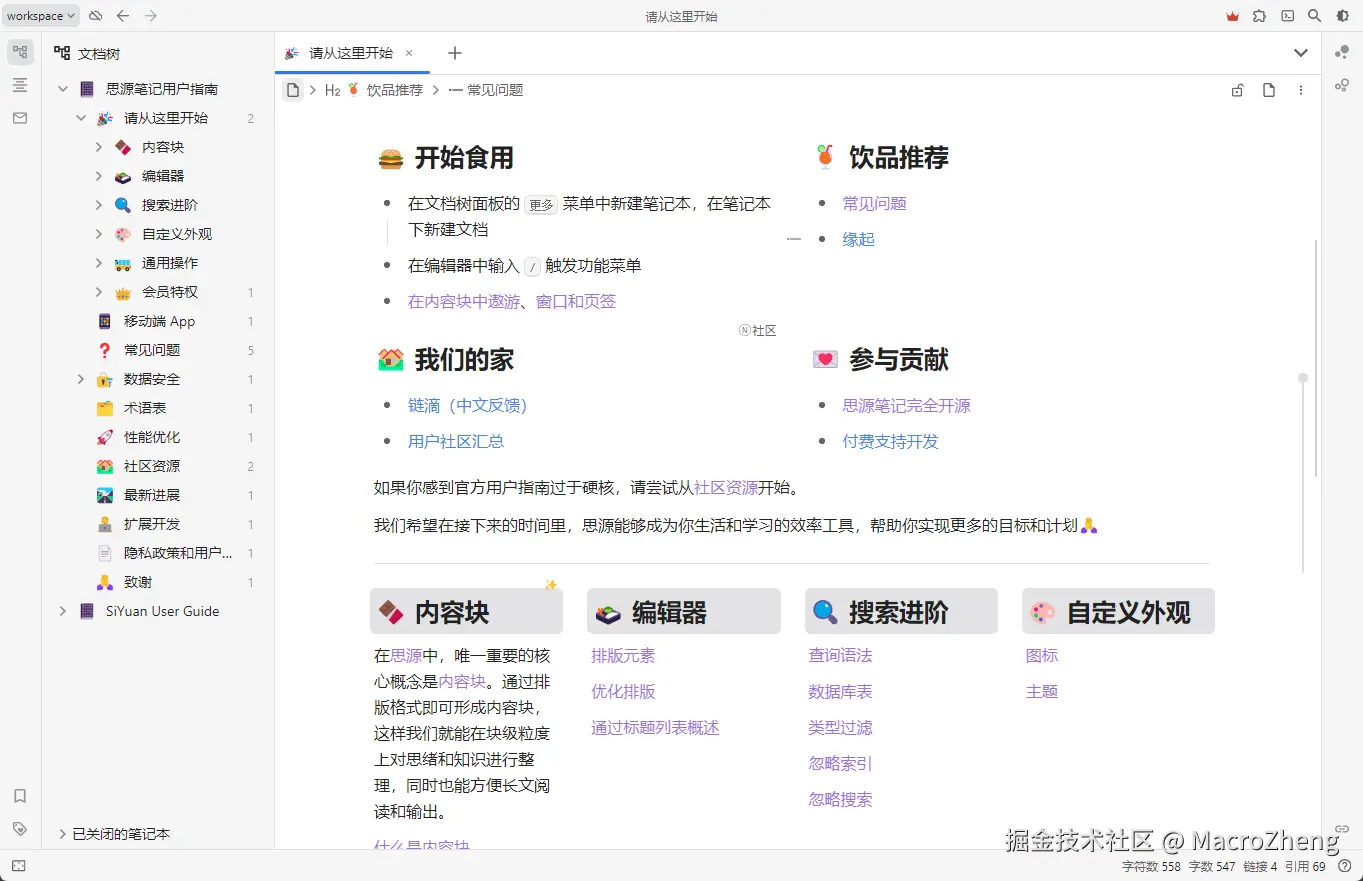The width and height of the screenshot is (1363, 881).
Task: Open global search magnifier icon
Action: click(x=1315, y=16)
